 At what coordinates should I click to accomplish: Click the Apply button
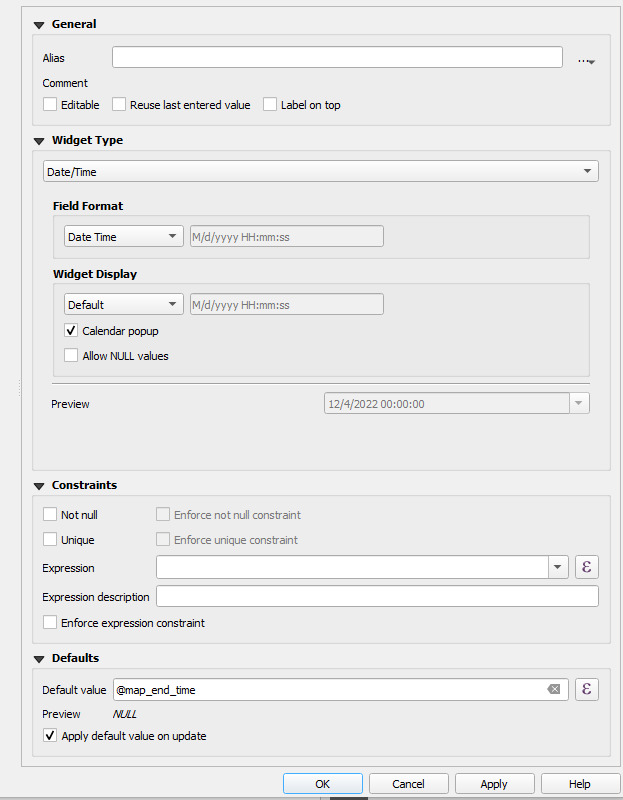pos(494,783)
